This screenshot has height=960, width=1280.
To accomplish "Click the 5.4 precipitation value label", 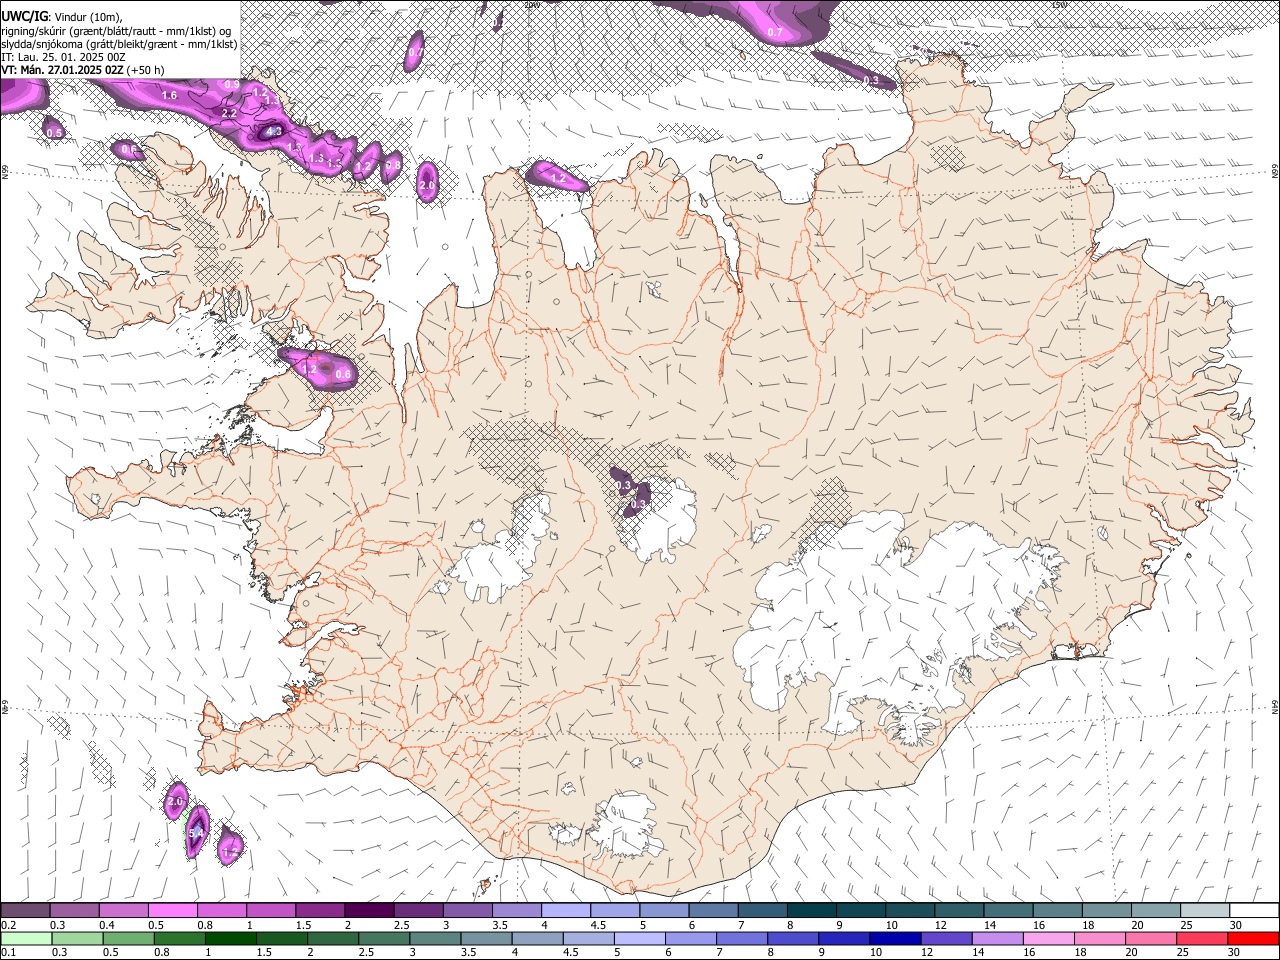I will click(196, 832).
